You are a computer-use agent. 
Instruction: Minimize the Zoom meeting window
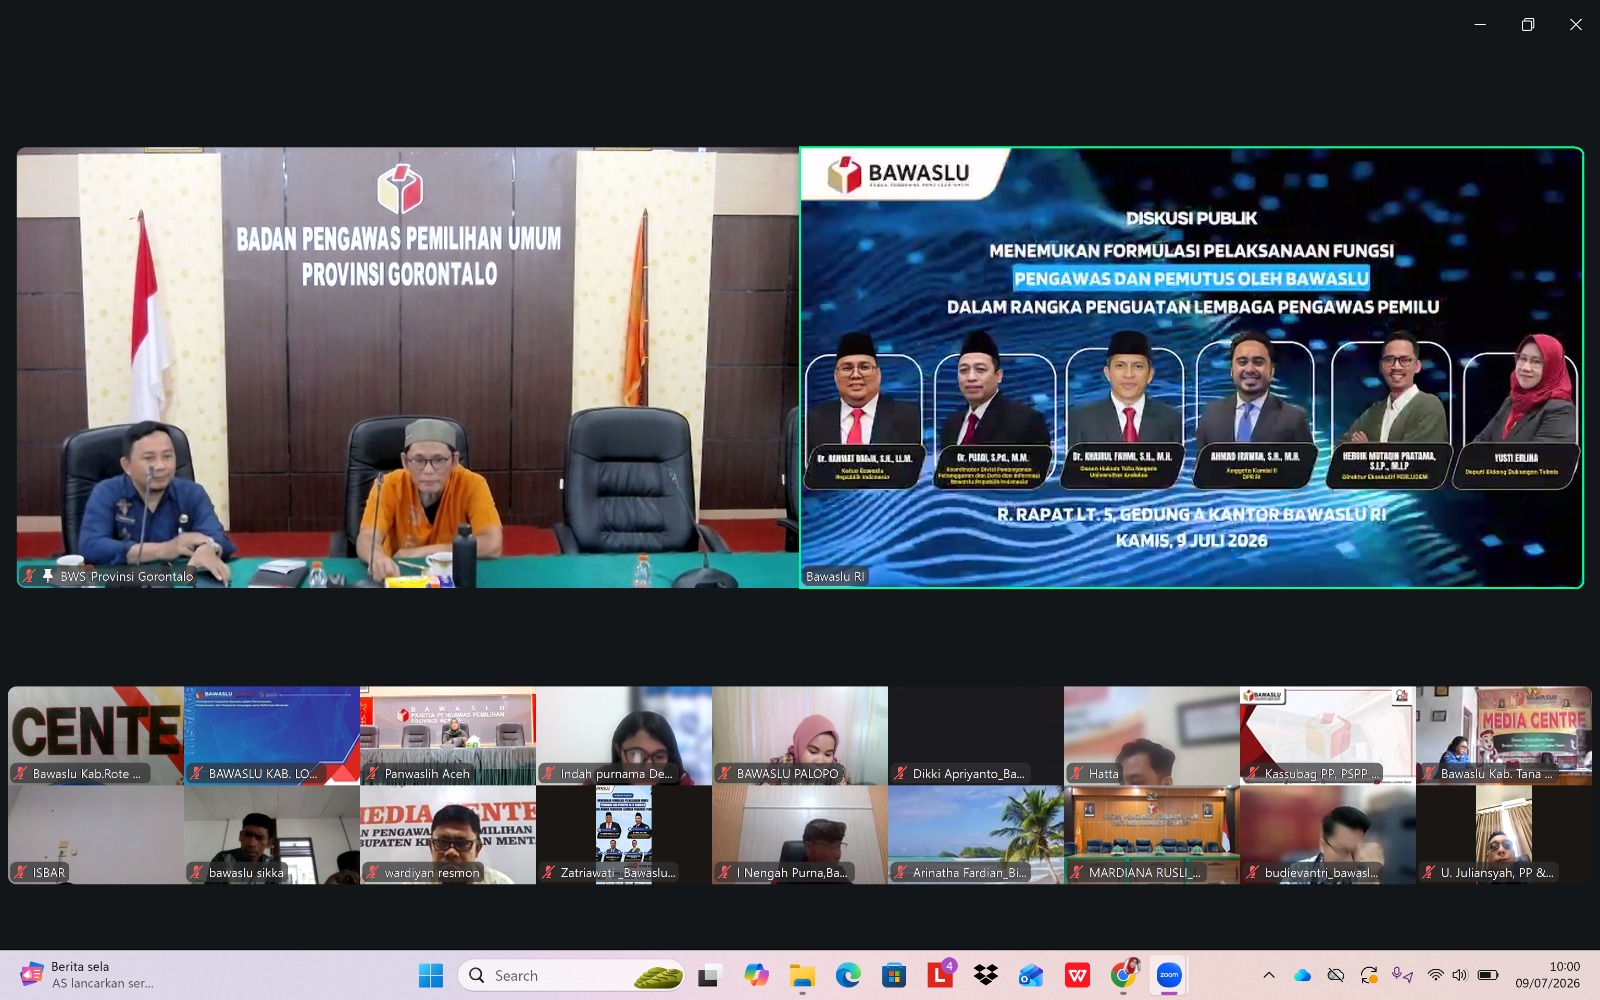click(x=1480, y=24)
